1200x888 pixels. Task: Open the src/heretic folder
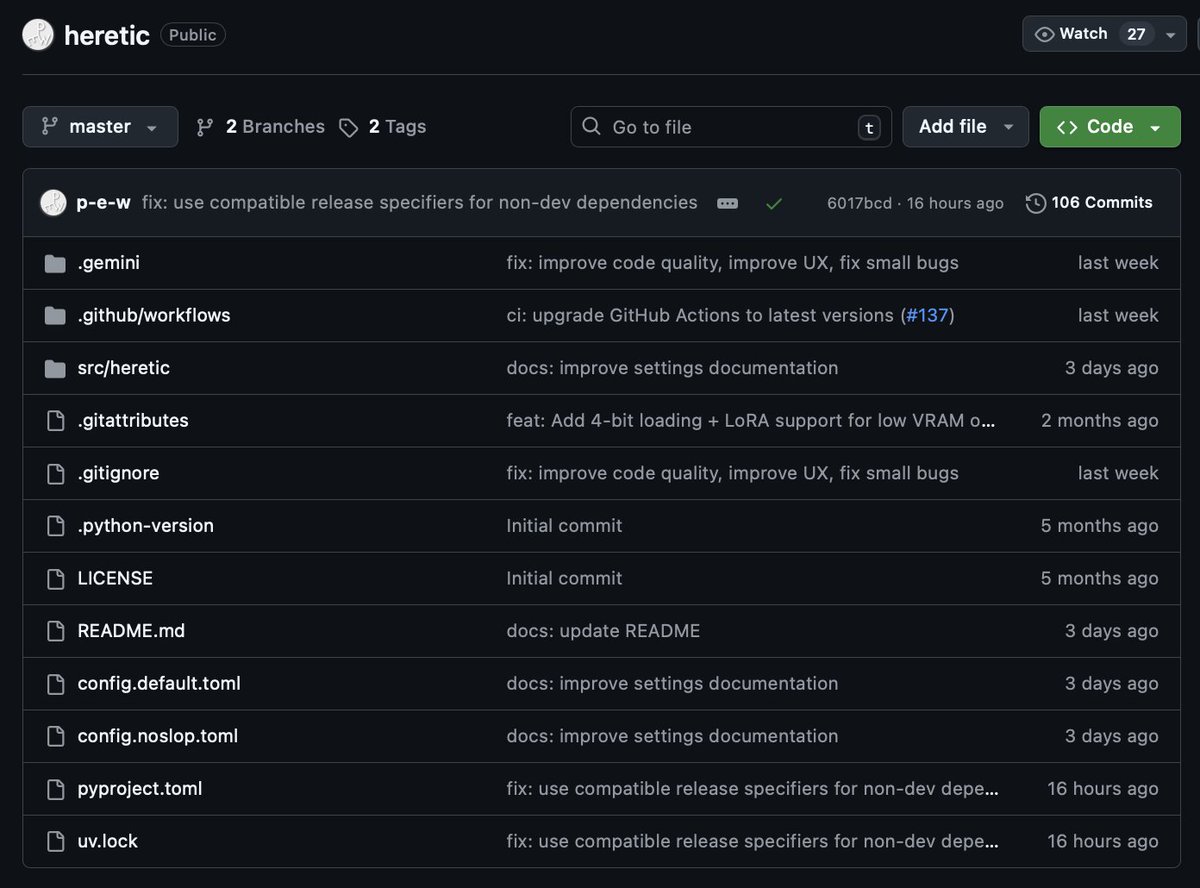[124, 368]
